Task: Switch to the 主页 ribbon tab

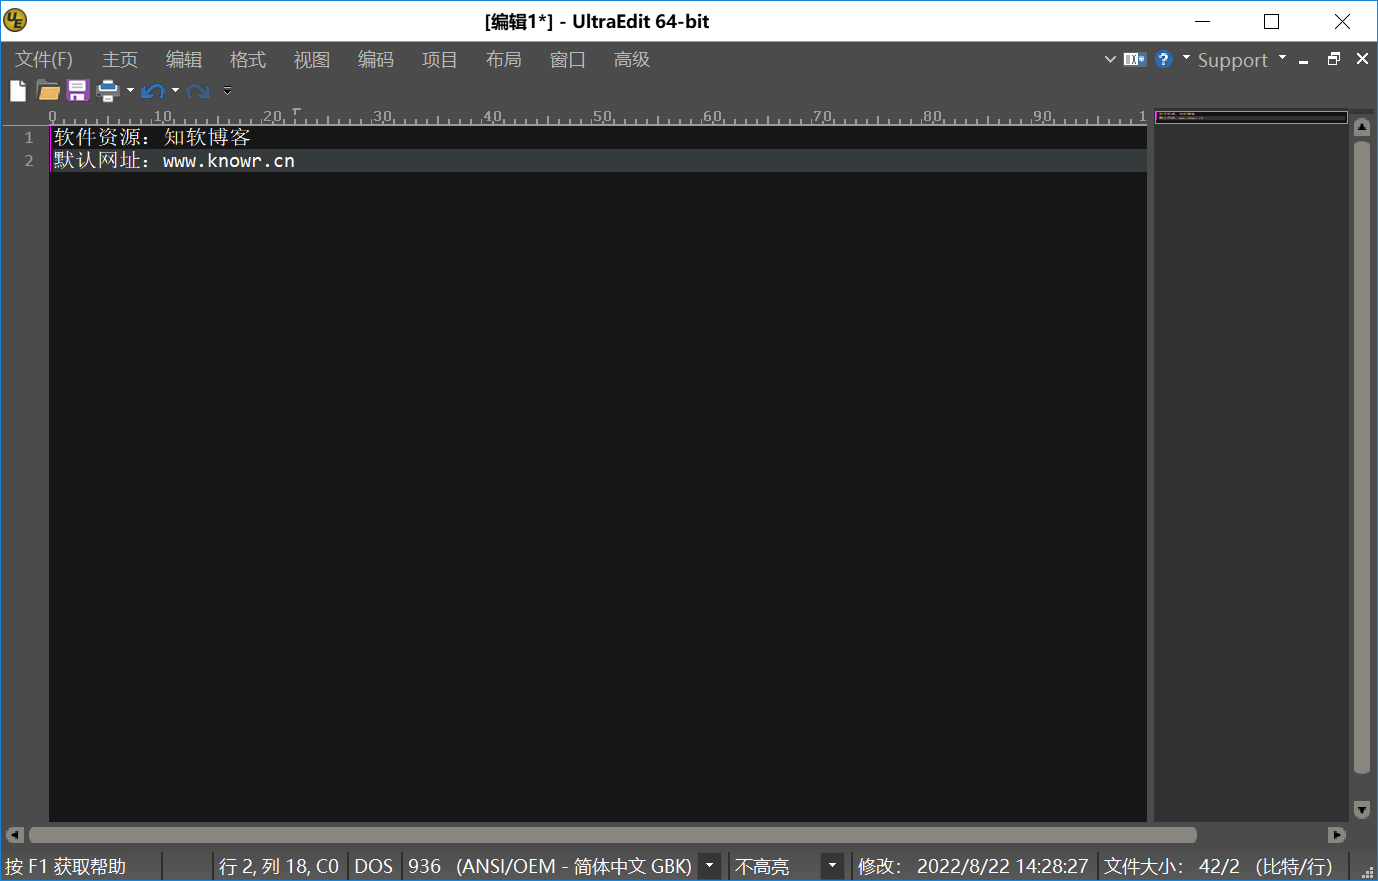Action: [x=120, y=60]
